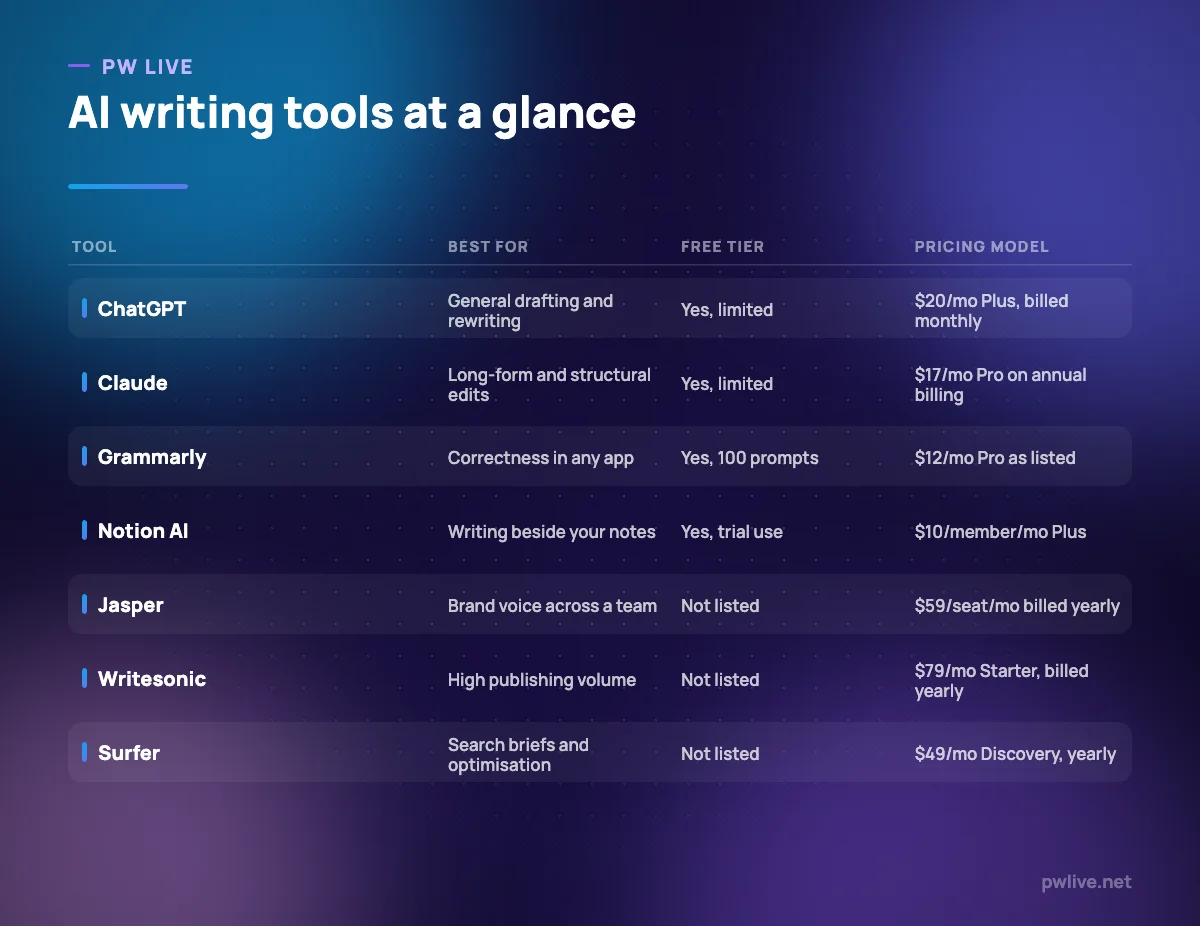Click the free tier cell in the ChatGPT row
The width and height of the screenshot is (1200, 926).
(727, 310)
